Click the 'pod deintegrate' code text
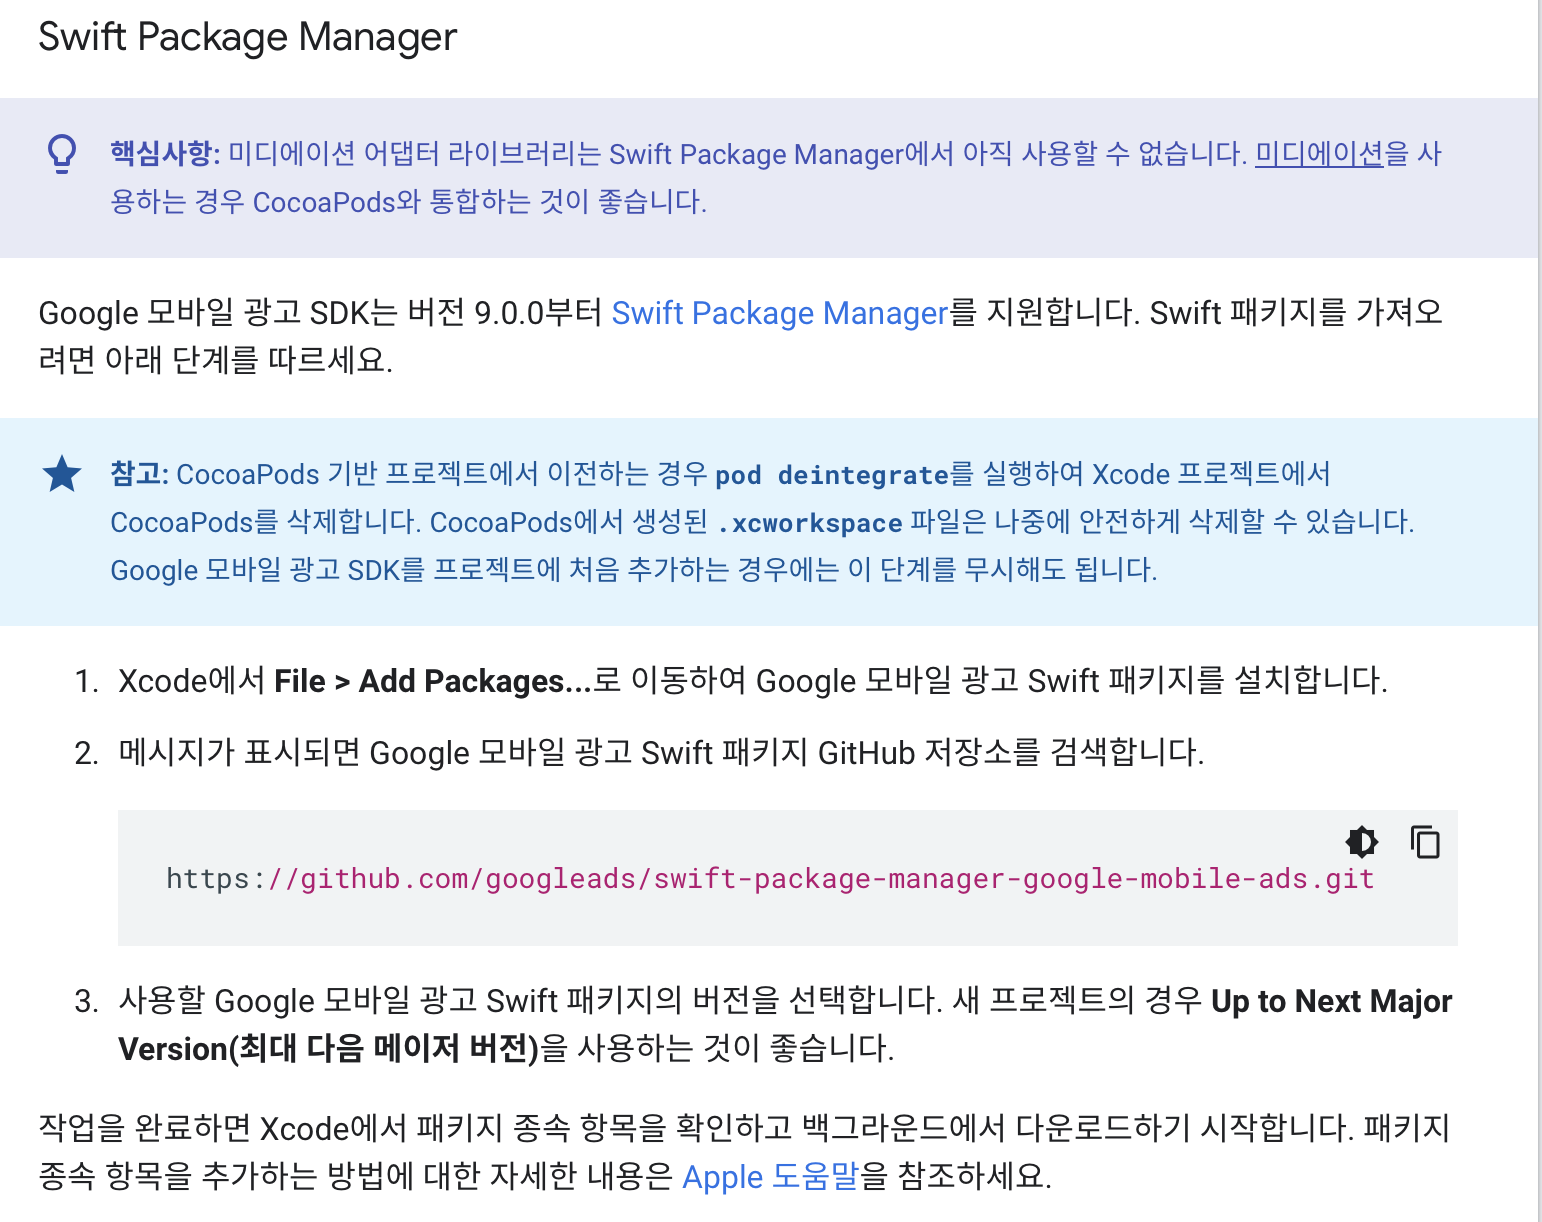1542x1222 pixels. pyautogui.click(x=832, y=475)
